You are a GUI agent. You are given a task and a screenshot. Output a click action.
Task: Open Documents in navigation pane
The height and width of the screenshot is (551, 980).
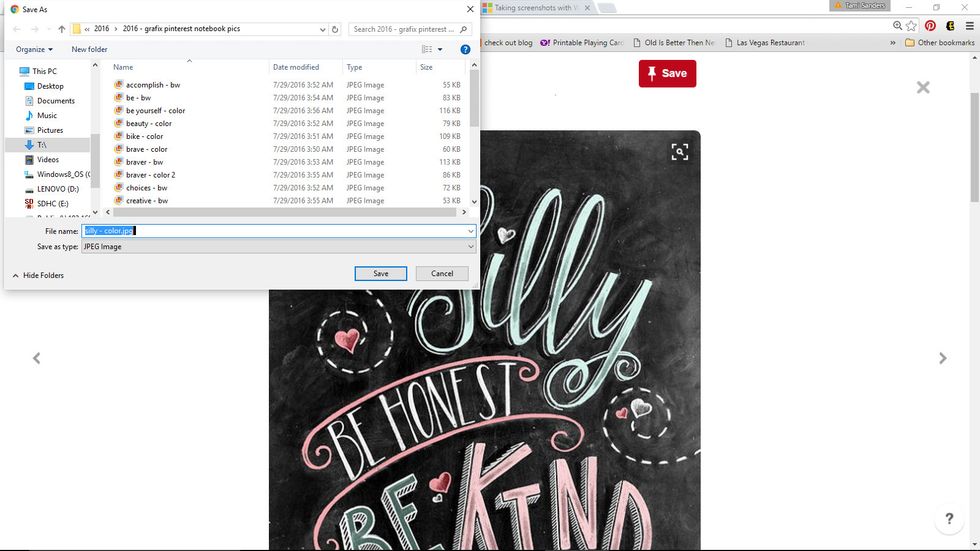click(x=56, y=101)
